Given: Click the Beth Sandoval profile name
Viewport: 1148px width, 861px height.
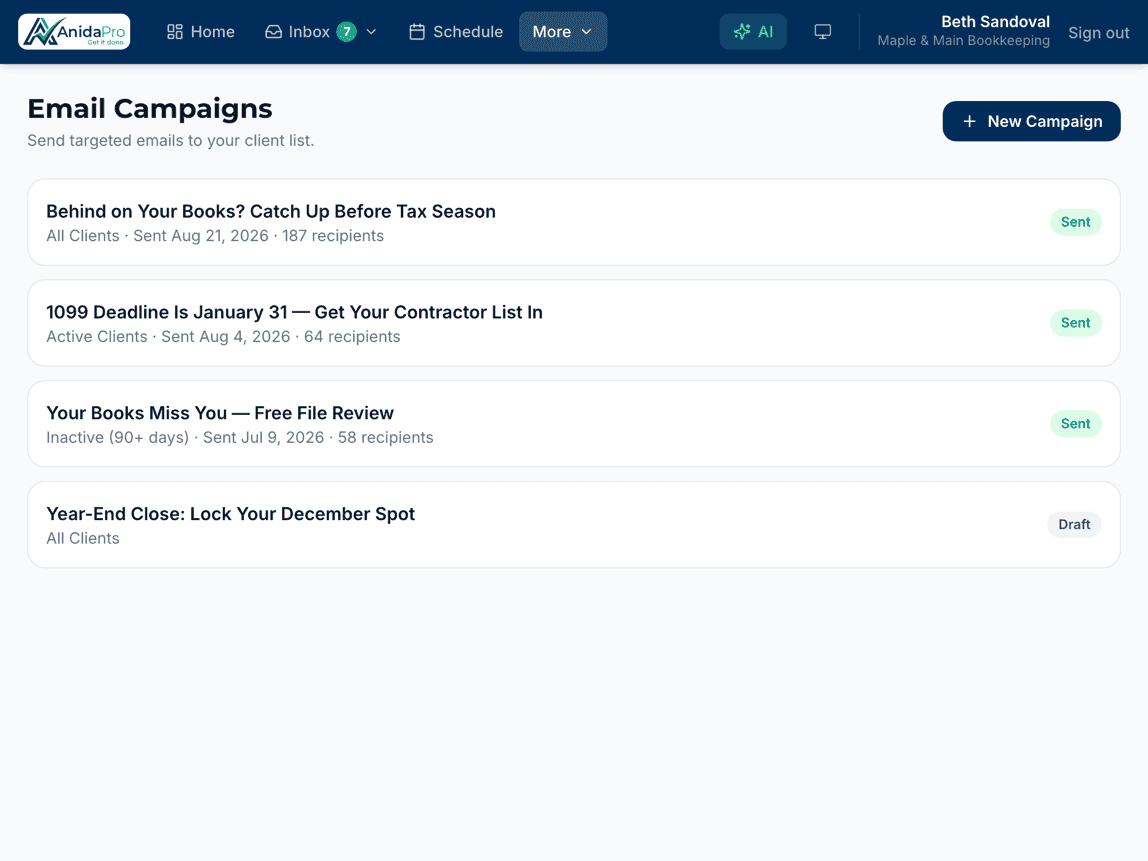Looking at the screenshot, I should point(995,22).
